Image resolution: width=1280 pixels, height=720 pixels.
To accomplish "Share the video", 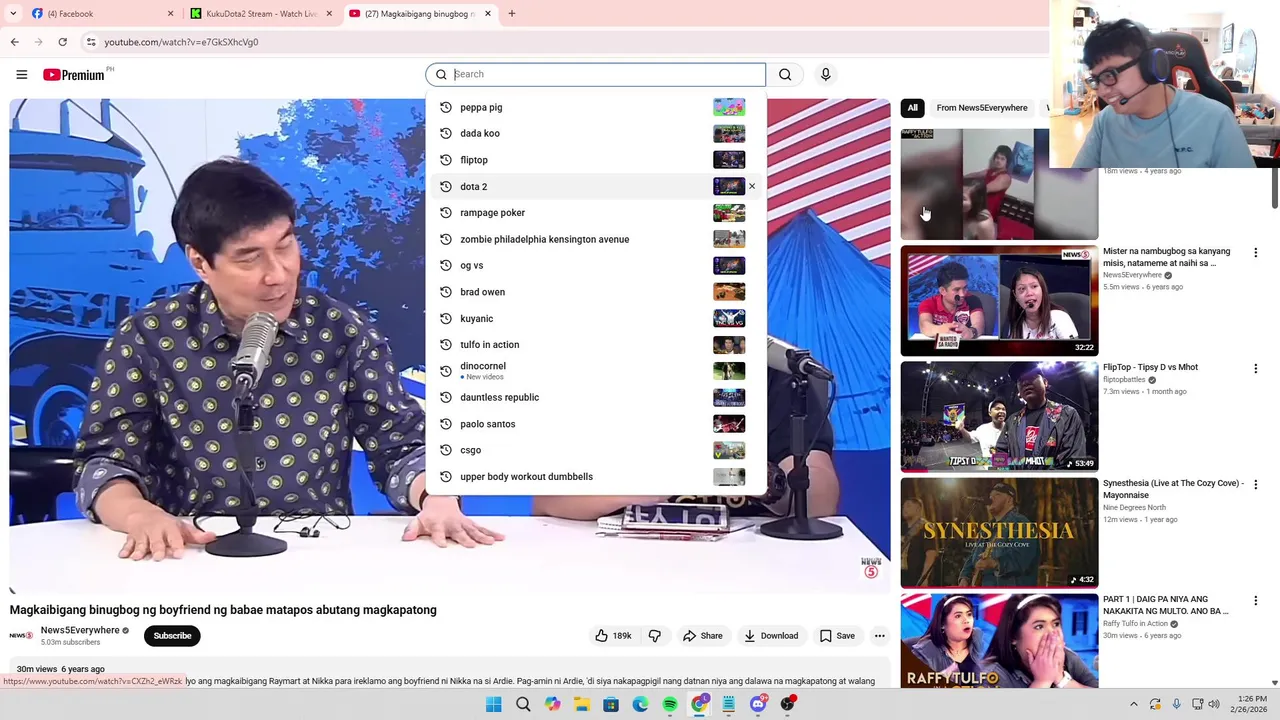I will (702, 635).
